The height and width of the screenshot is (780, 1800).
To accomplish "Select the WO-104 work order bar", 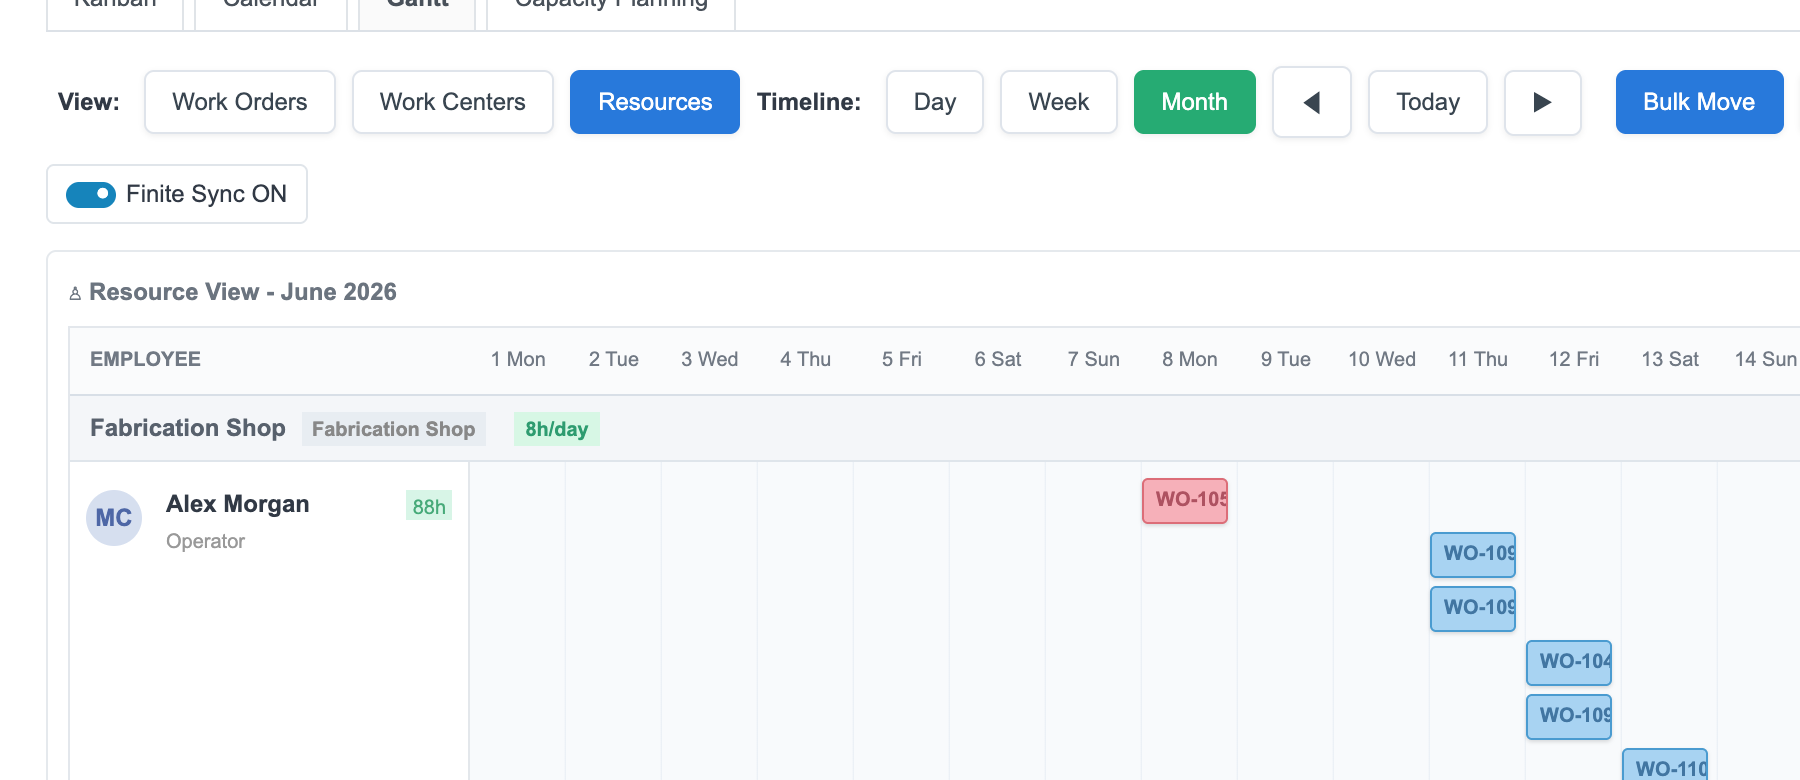I will tap(1569, 662).
